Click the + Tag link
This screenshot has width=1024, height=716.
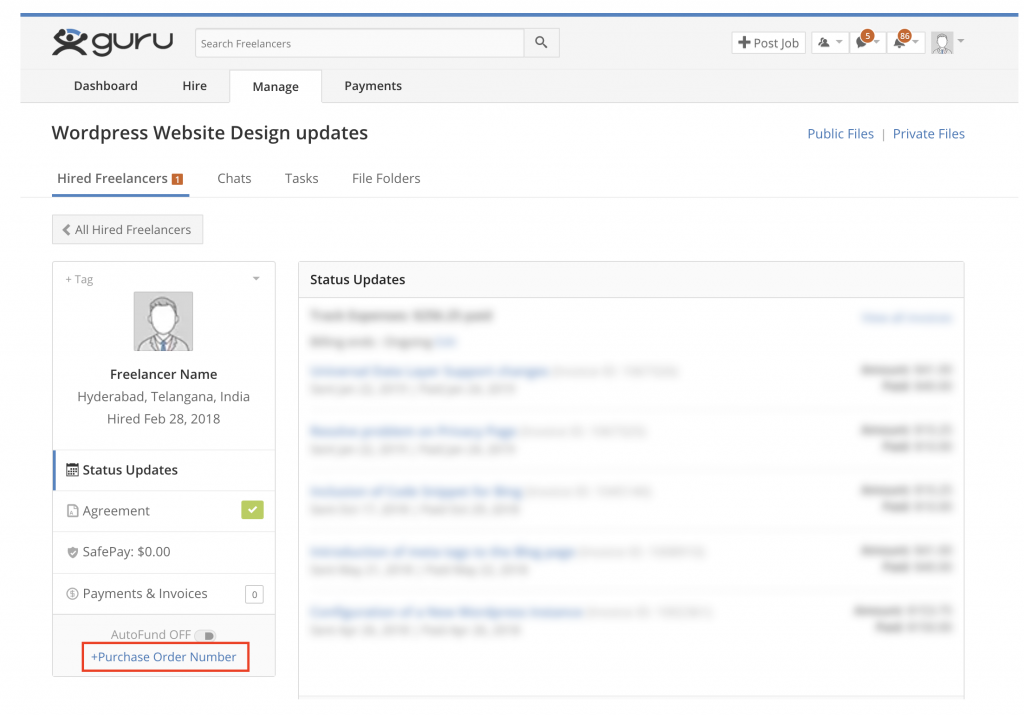click(79, 280)
